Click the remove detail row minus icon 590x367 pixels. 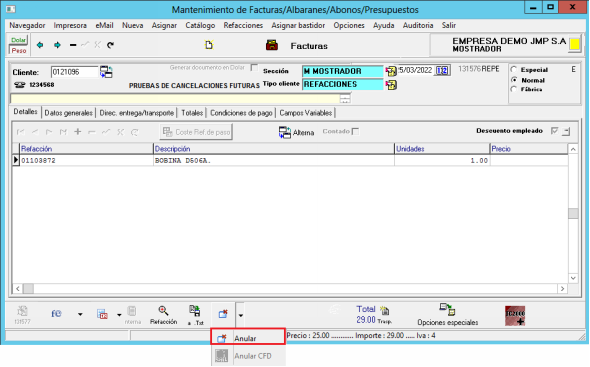click(91, 132)
